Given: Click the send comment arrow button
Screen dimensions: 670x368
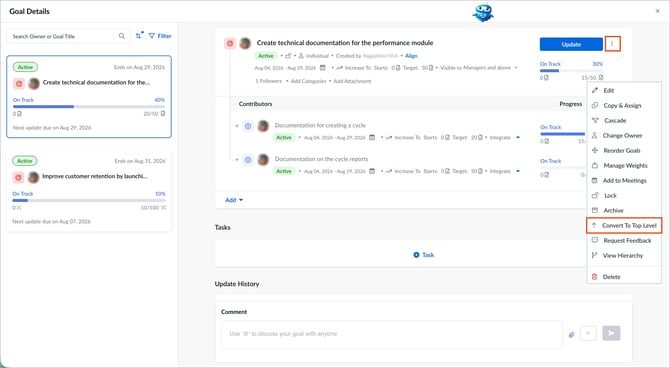Looking at the screenshot, I should [x=611, y=333].
